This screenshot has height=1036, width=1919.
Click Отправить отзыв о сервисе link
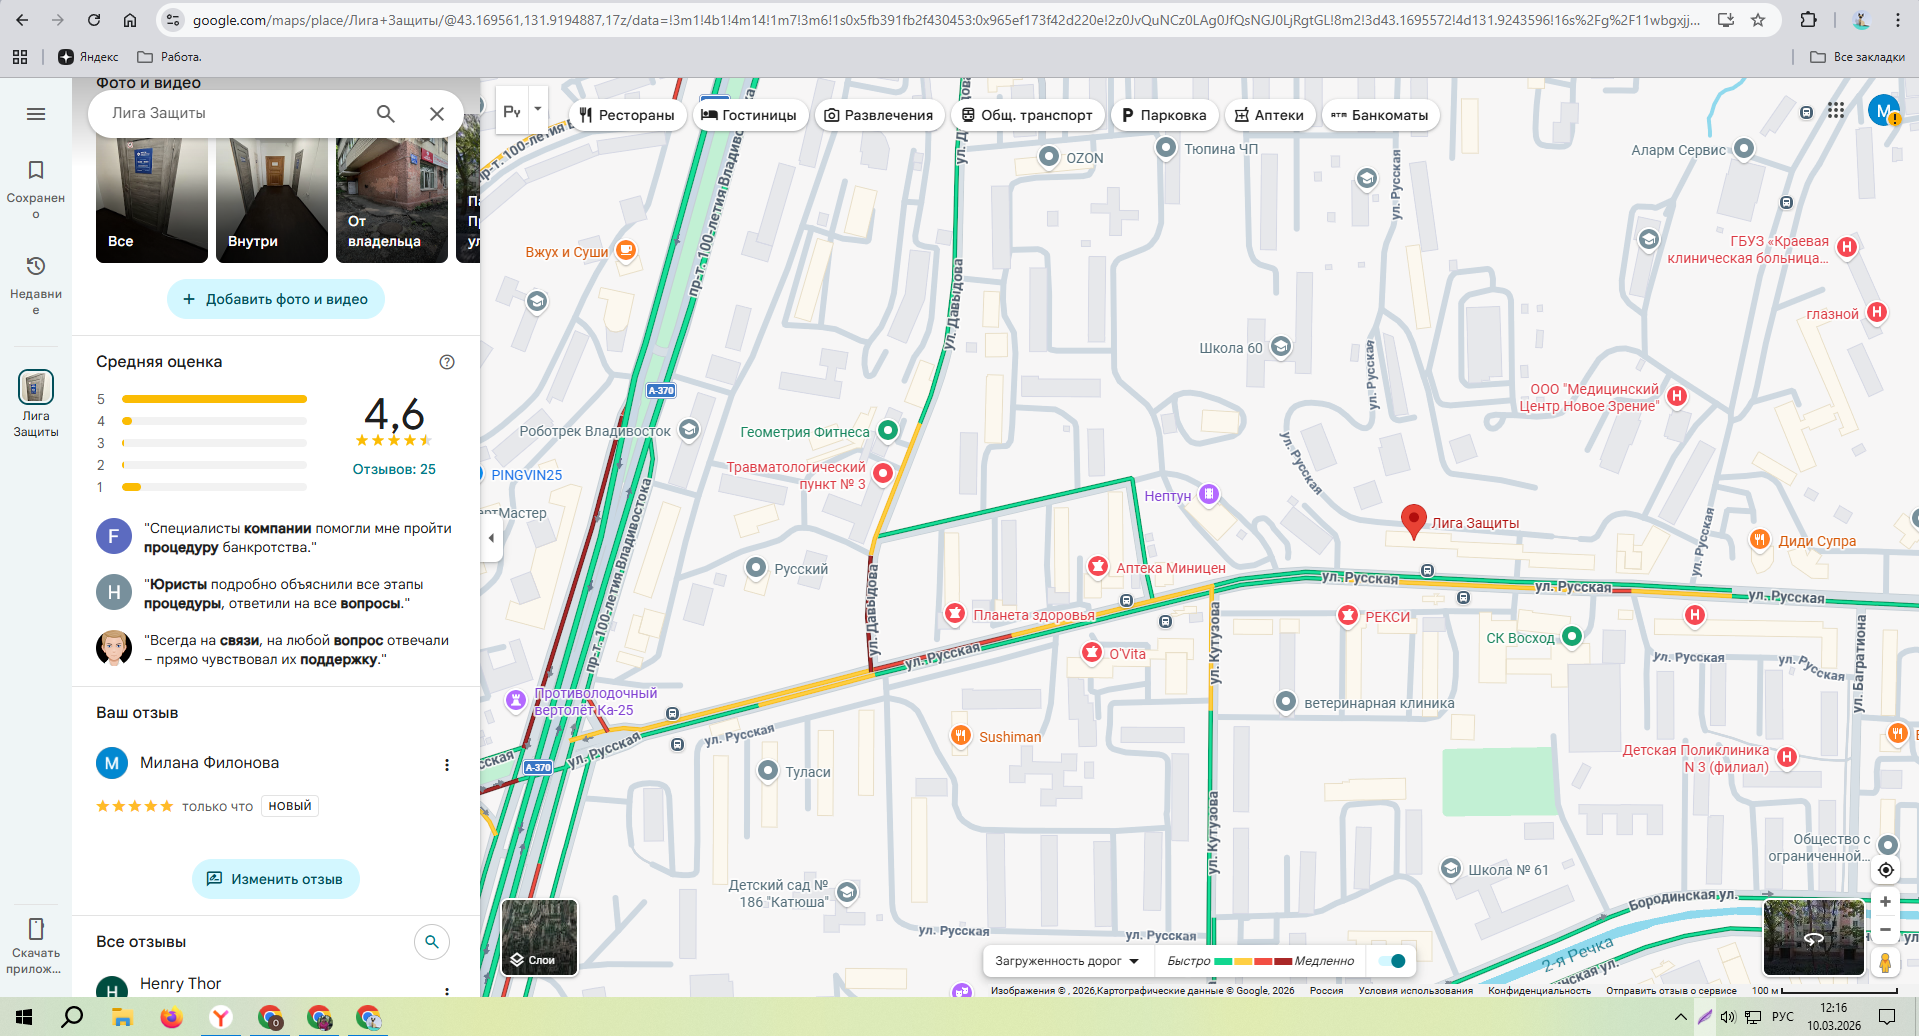tap(1671, 991)
